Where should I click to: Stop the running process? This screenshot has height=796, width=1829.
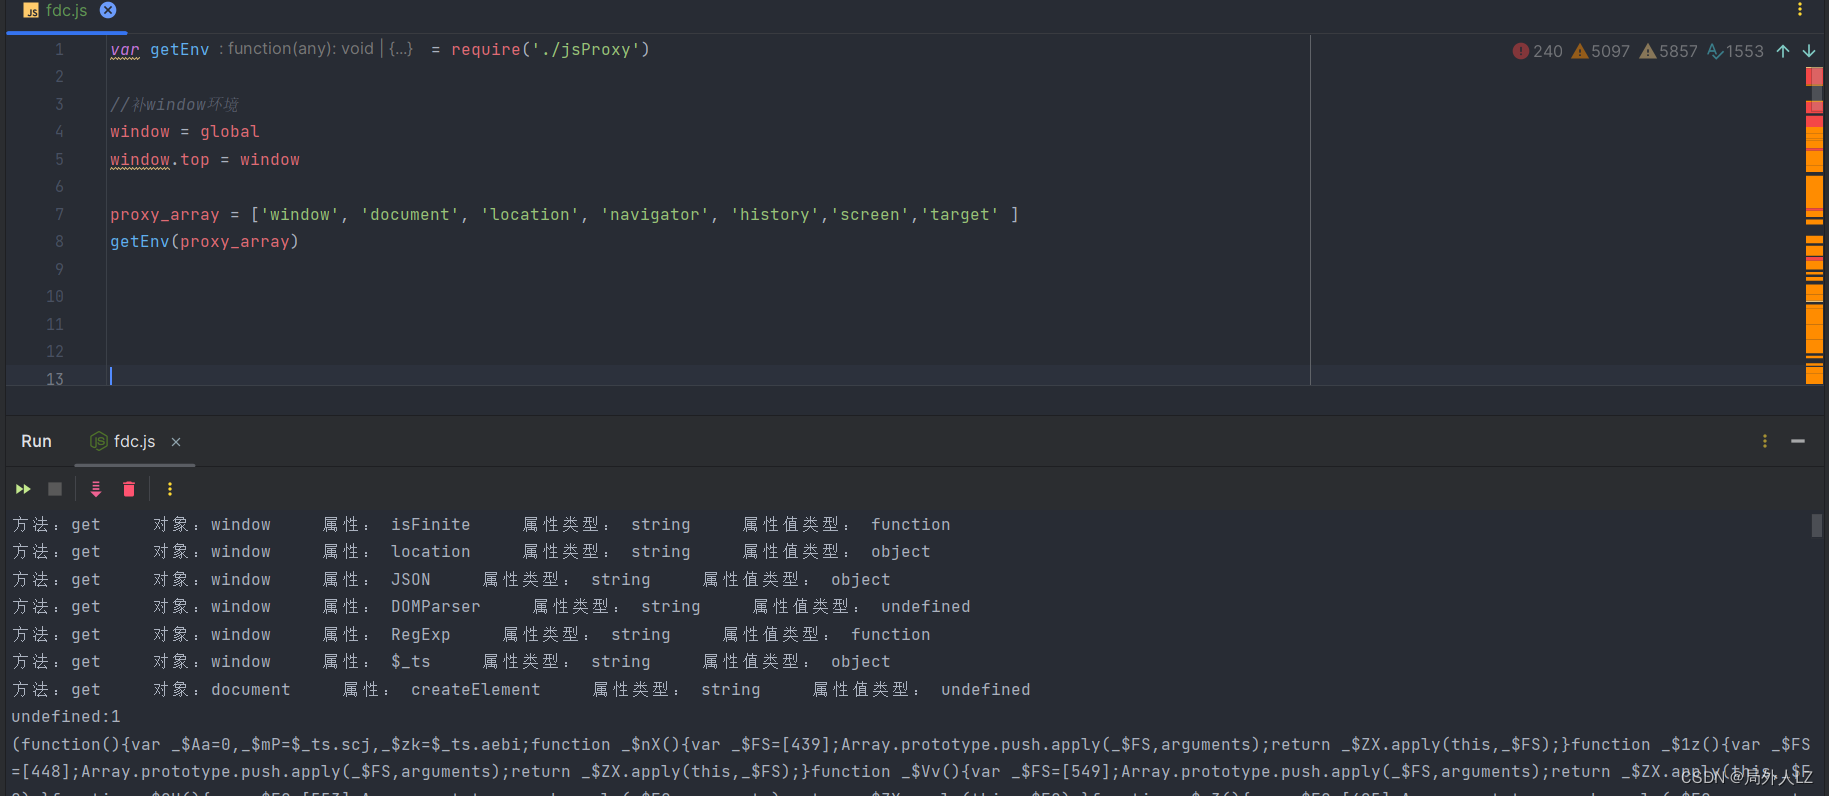55,489
